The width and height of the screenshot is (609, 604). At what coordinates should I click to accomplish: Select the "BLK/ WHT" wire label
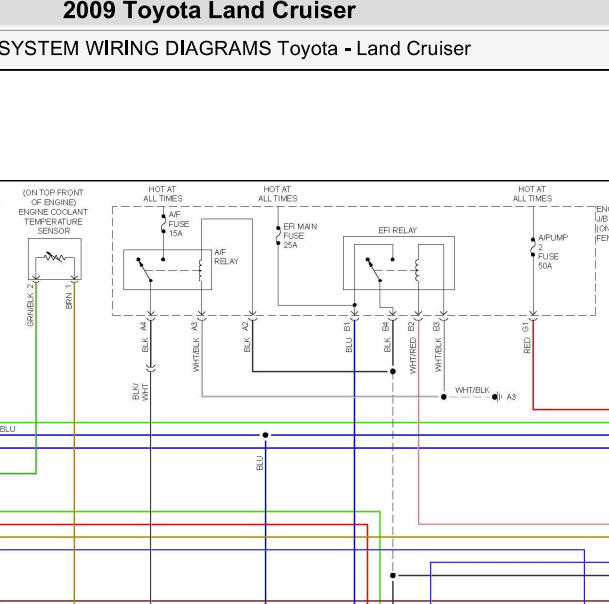pyautogui.click(x=140, y=392)
